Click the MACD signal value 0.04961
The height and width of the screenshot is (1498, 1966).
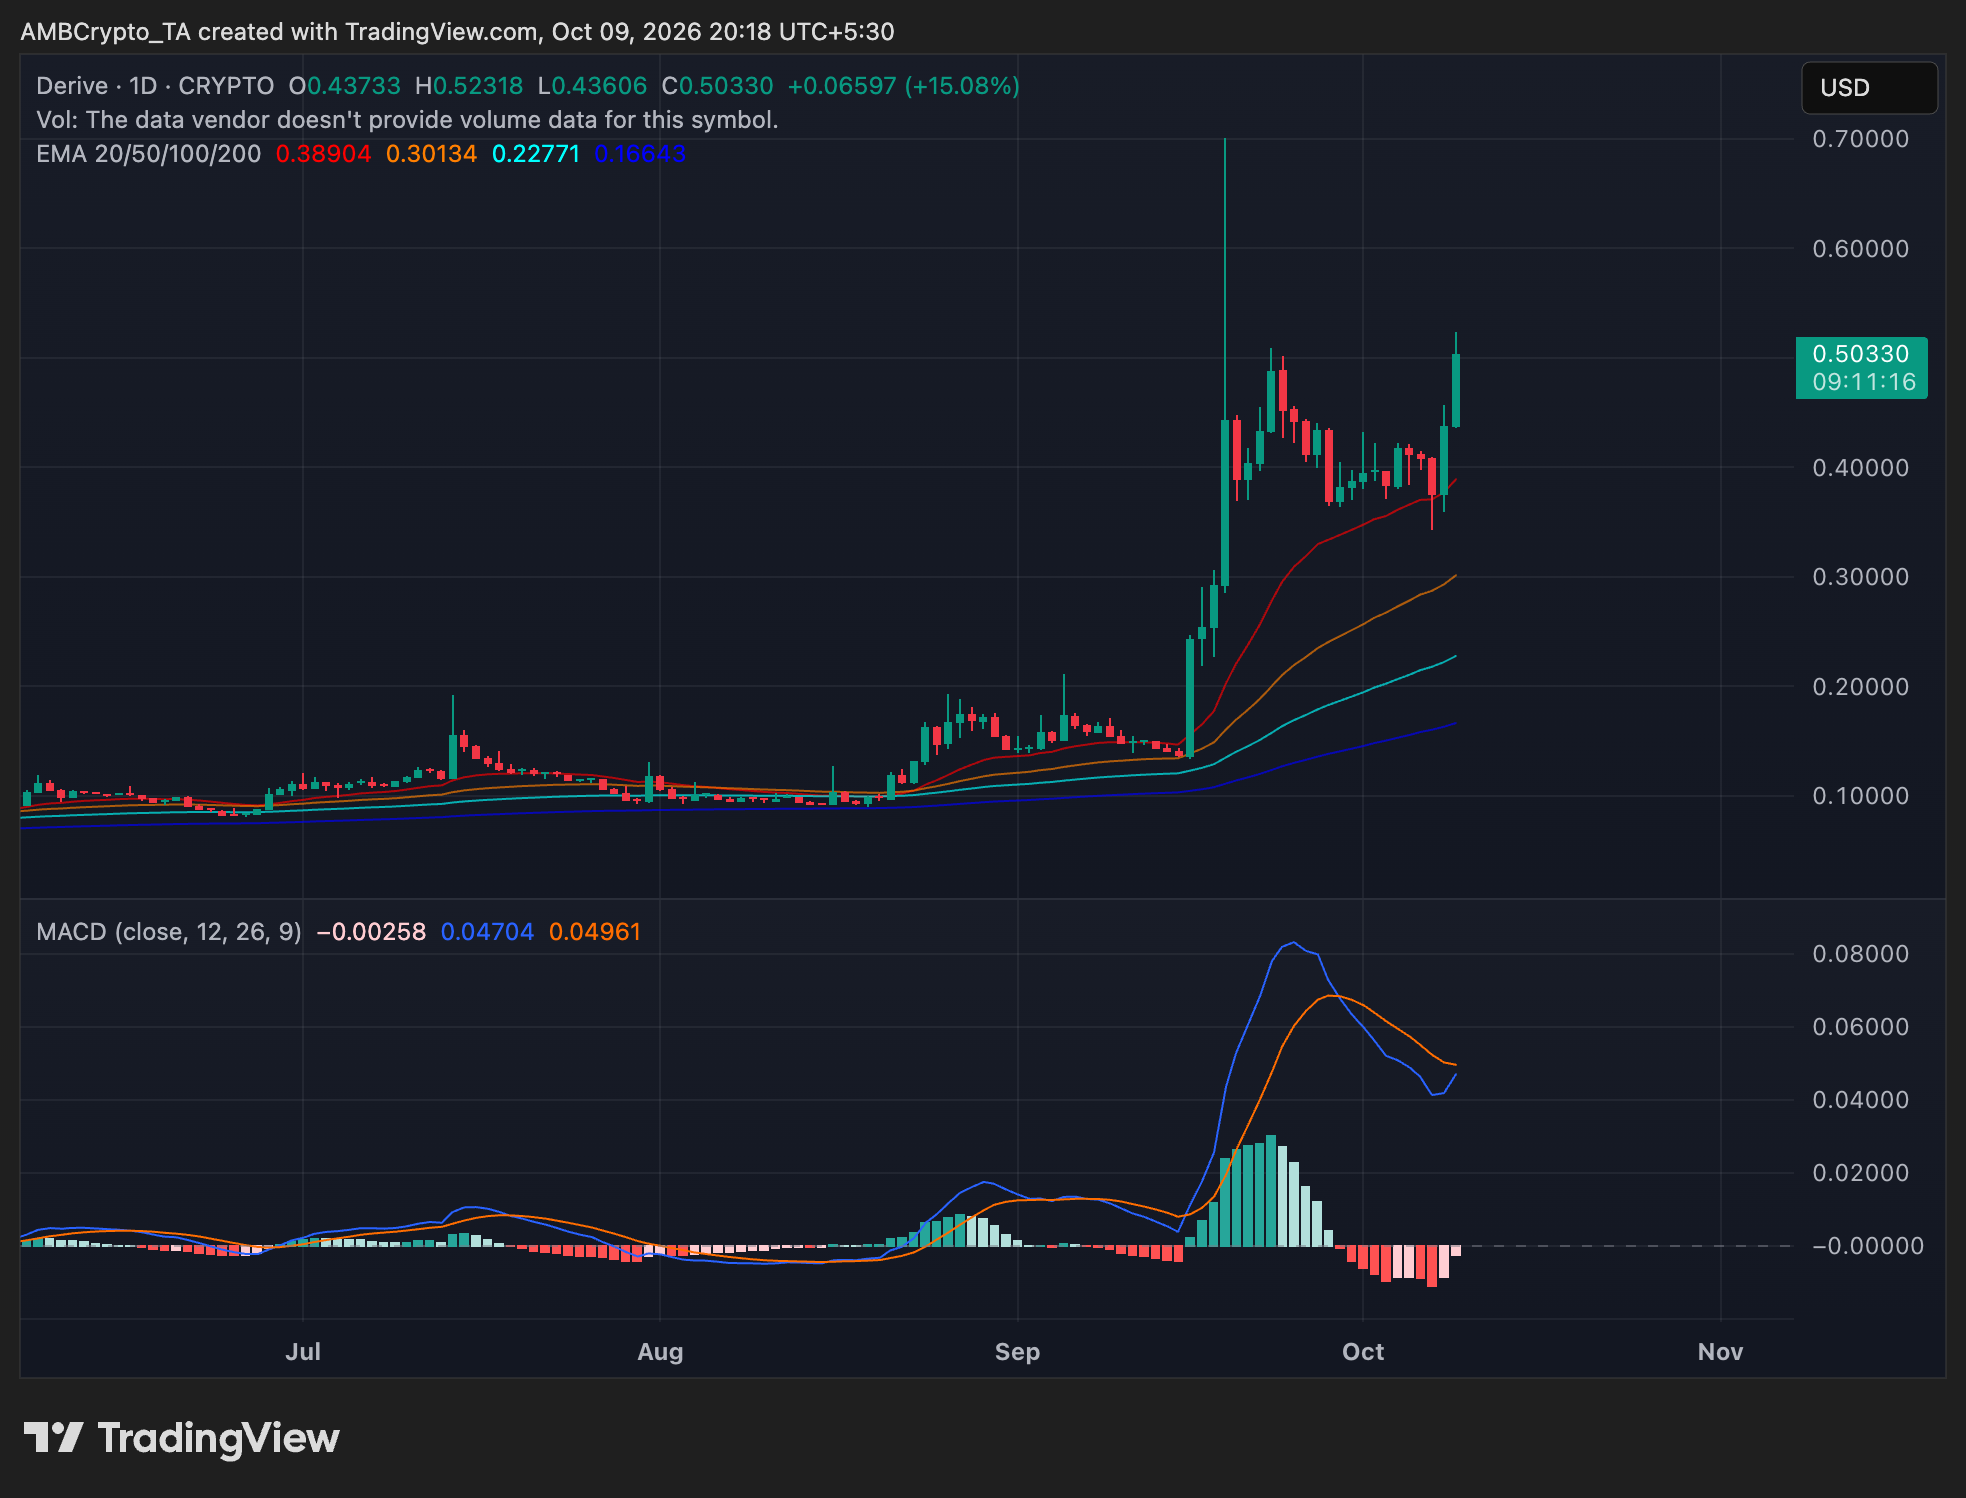pos(595,932)
